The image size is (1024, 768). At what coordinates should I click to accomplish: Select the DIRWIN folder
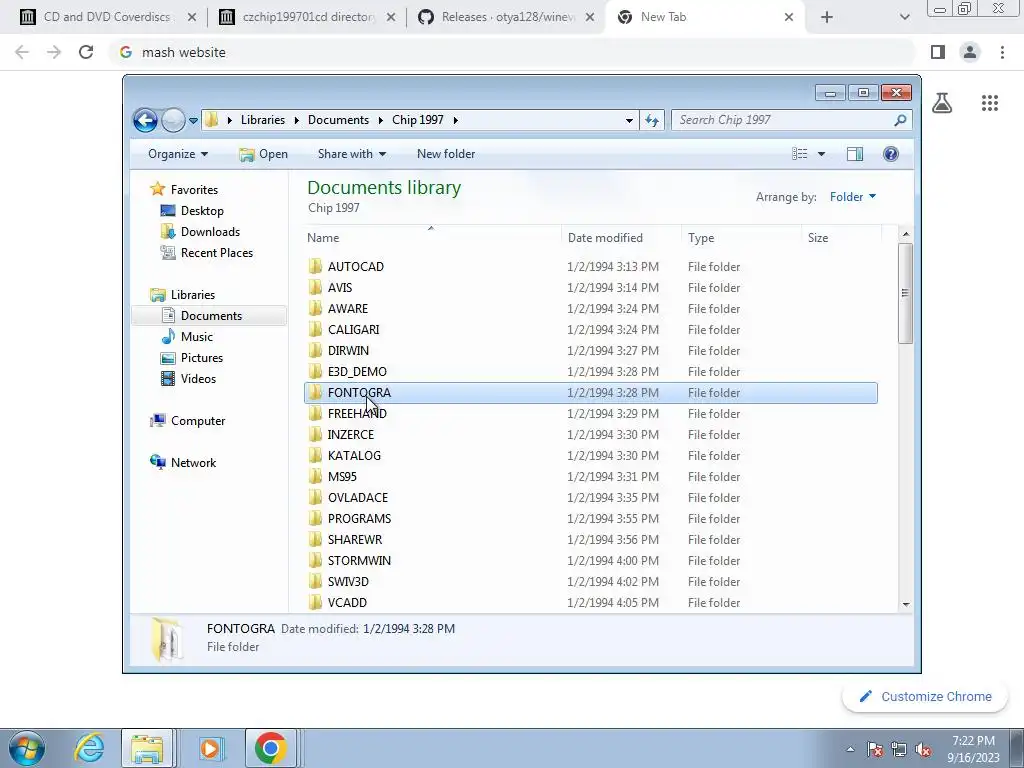(x=591, y=351)
